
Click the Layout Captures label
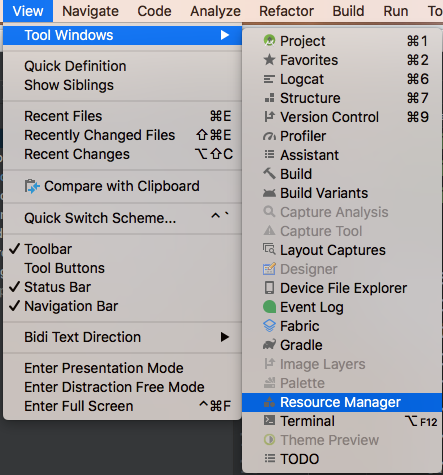[x=333, y=250]
